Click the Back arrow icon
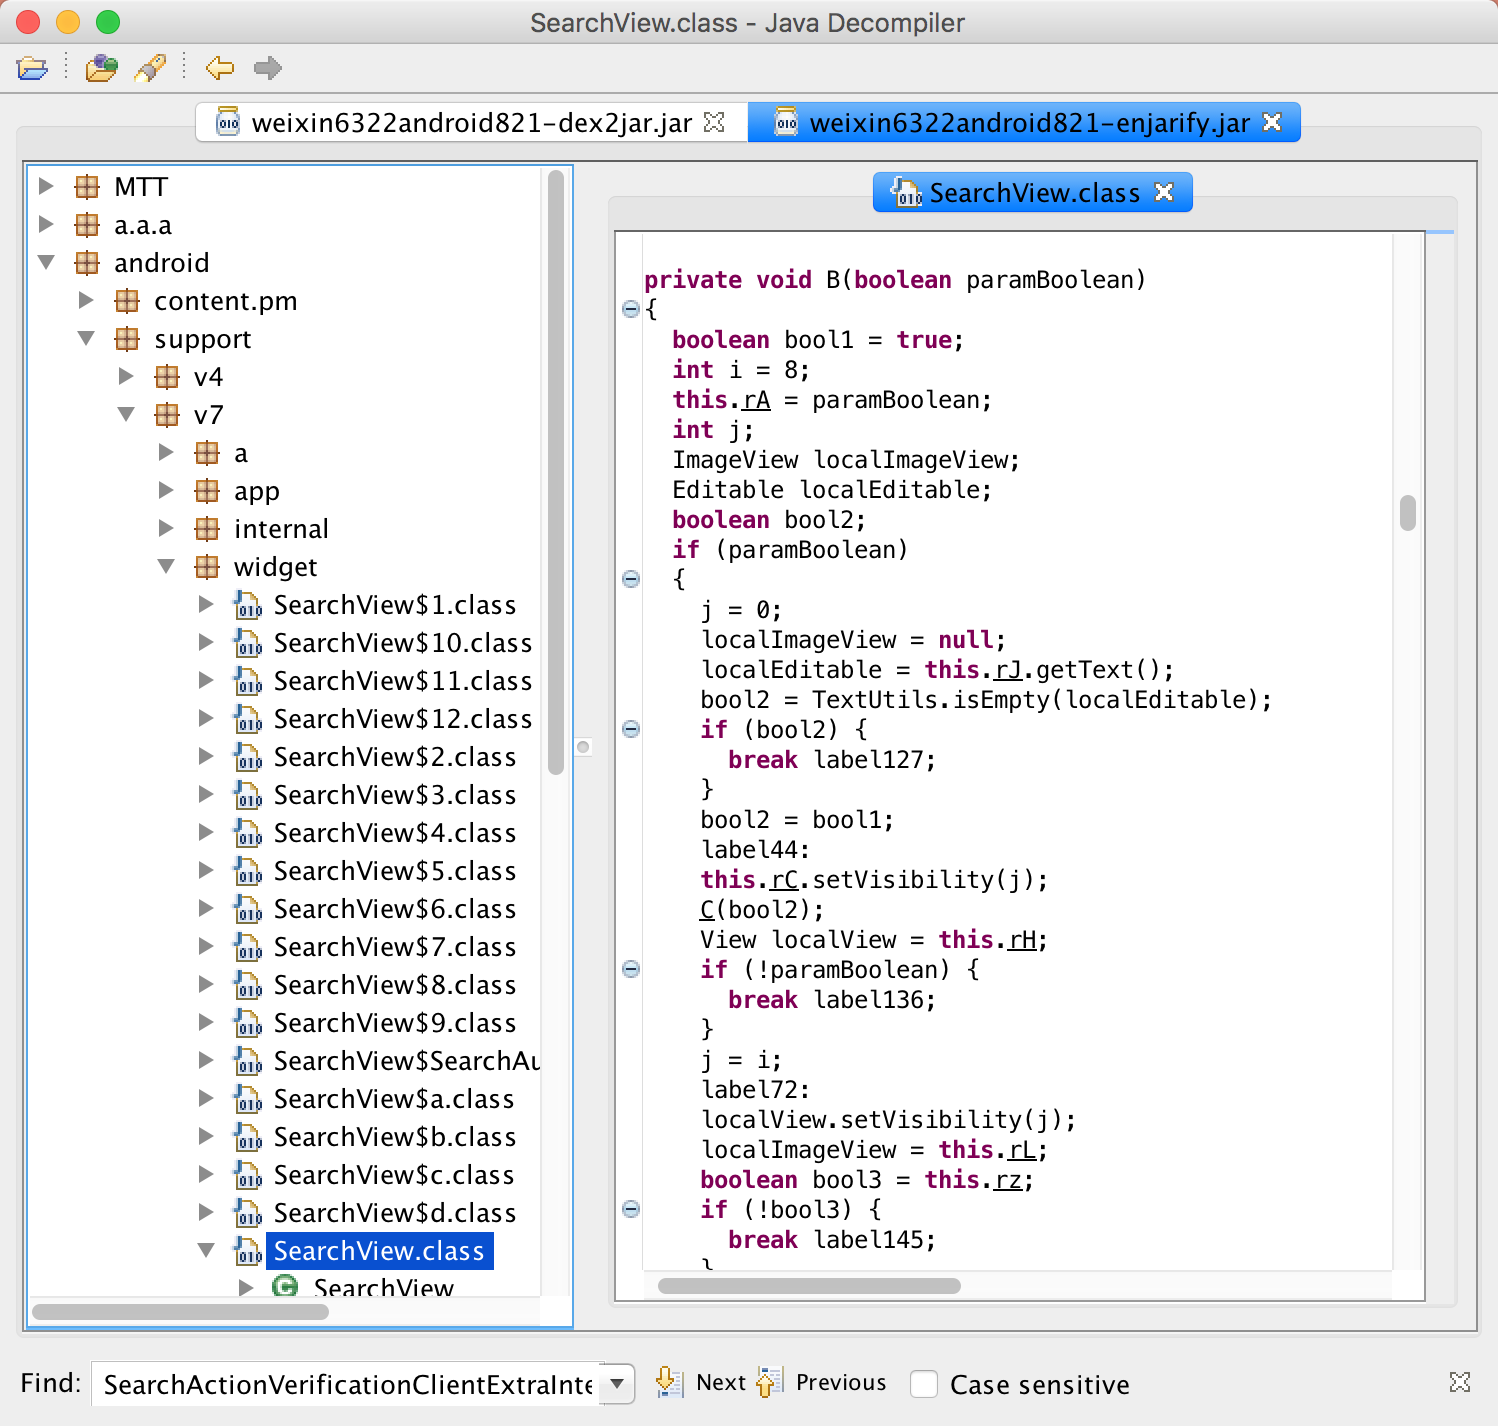The width and height of the screenshot is (1498, 1426). pos(219,68)
